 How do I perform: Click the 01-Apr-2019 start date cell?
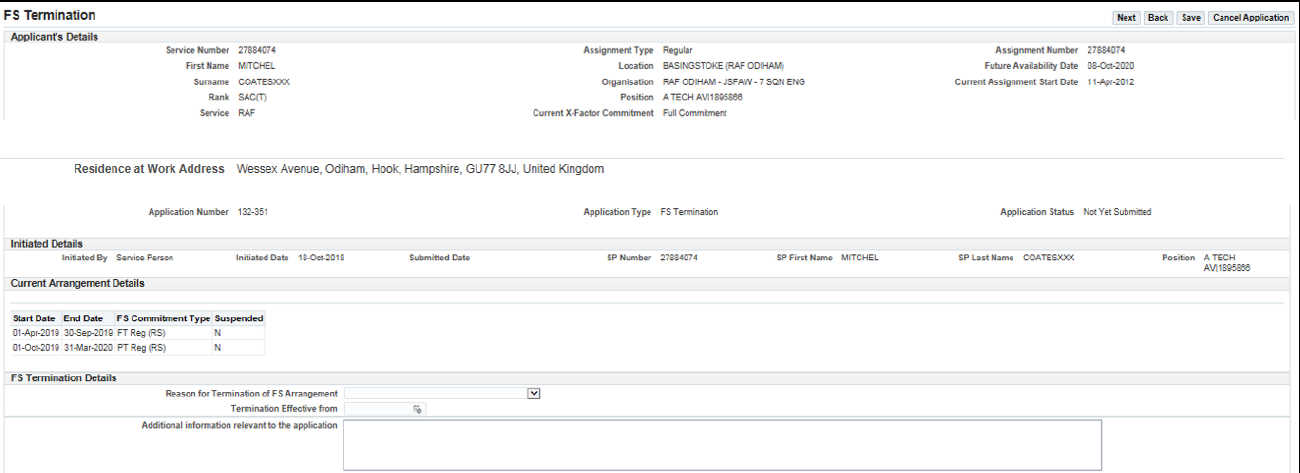tap(36, 332)
